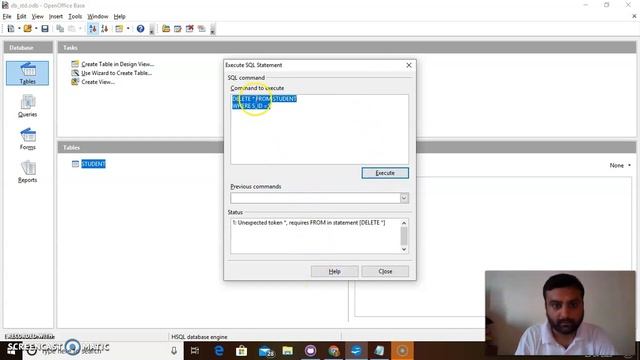640x360 pixels.
Task: Open Microsoft Edge from the taskbar
Action: (x=219, y=351)
